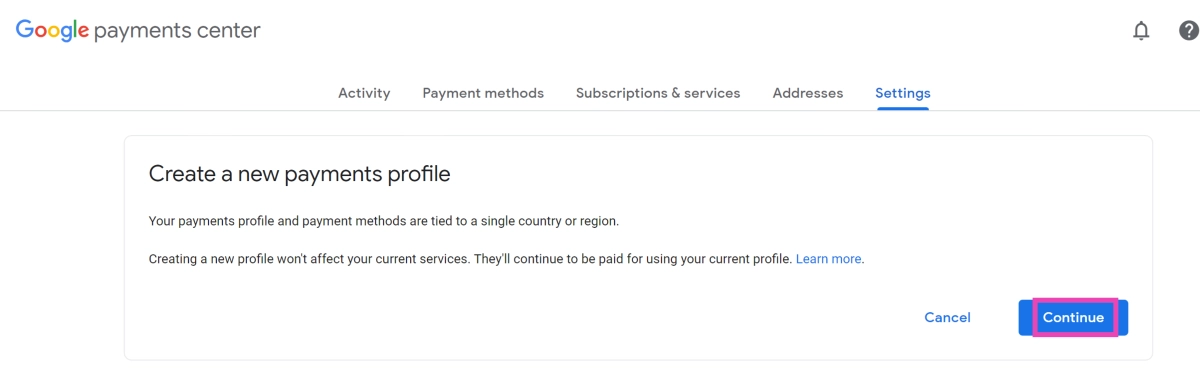Click the word 'methods' in Payment methods
The image size is (1200, 373).
[514, 93]
